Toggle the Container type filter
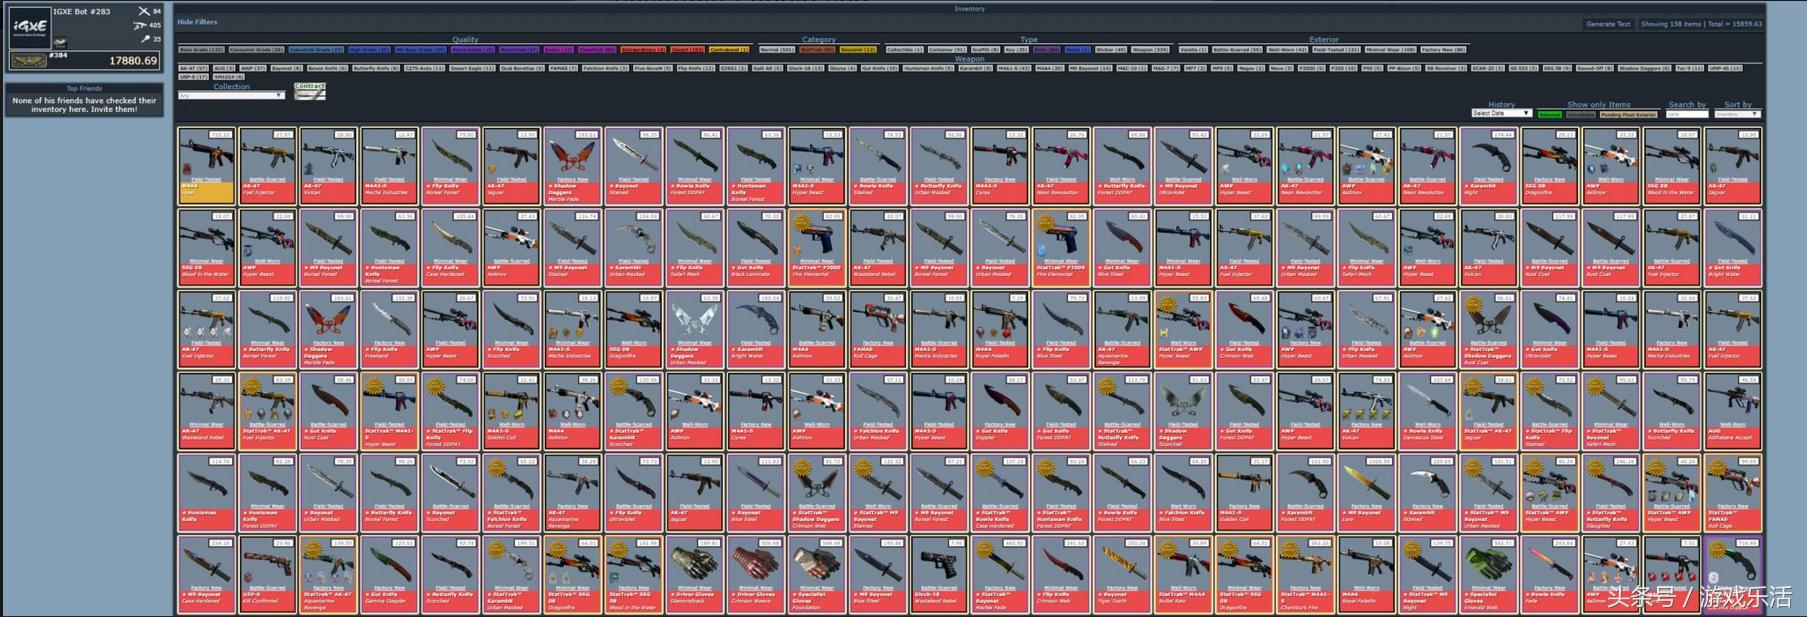The image size is (1807, 617). point(947,49)
